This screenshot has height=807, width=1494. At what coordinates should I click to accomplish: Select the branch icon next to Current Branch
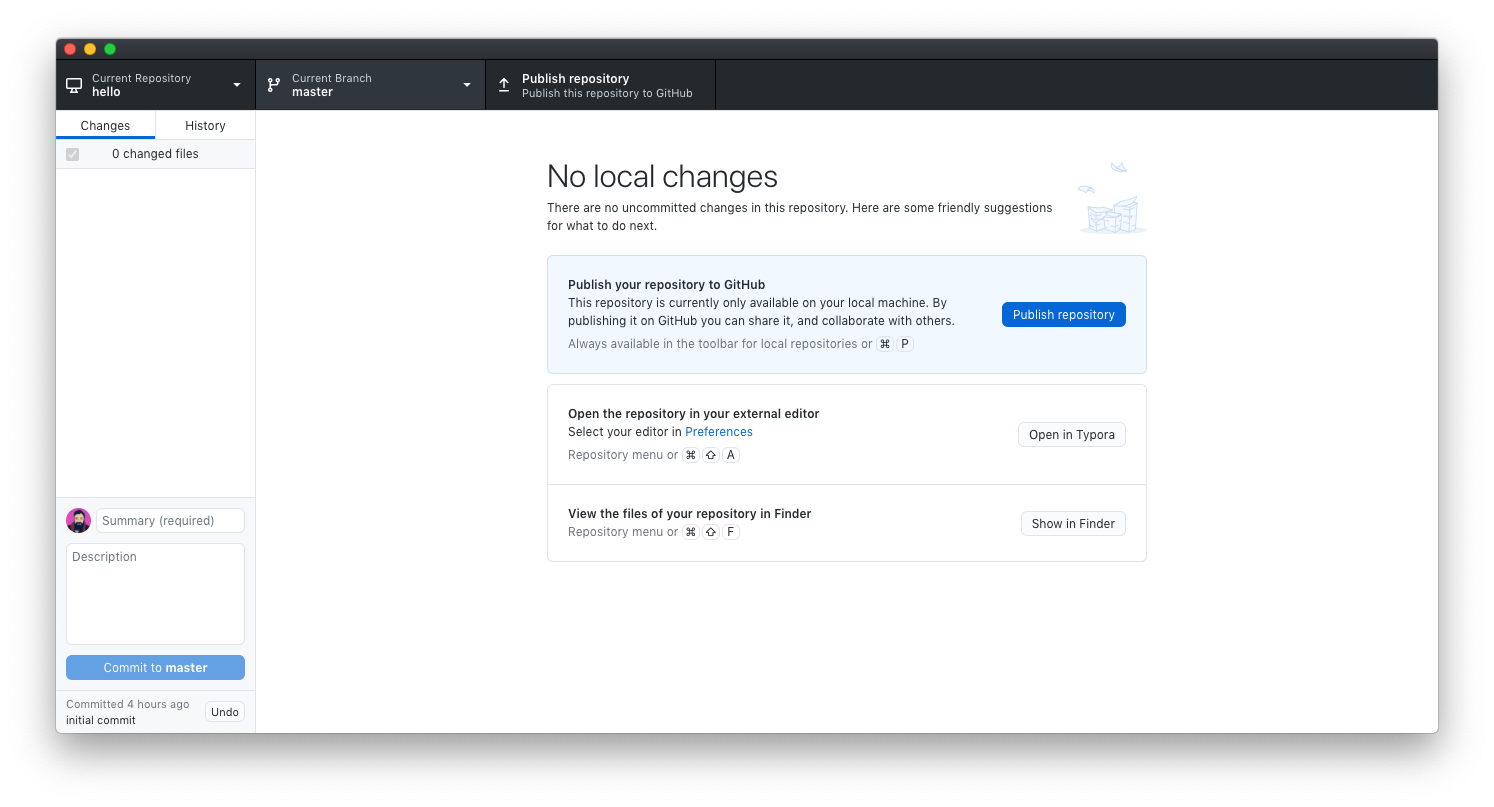tap(274, 84)
